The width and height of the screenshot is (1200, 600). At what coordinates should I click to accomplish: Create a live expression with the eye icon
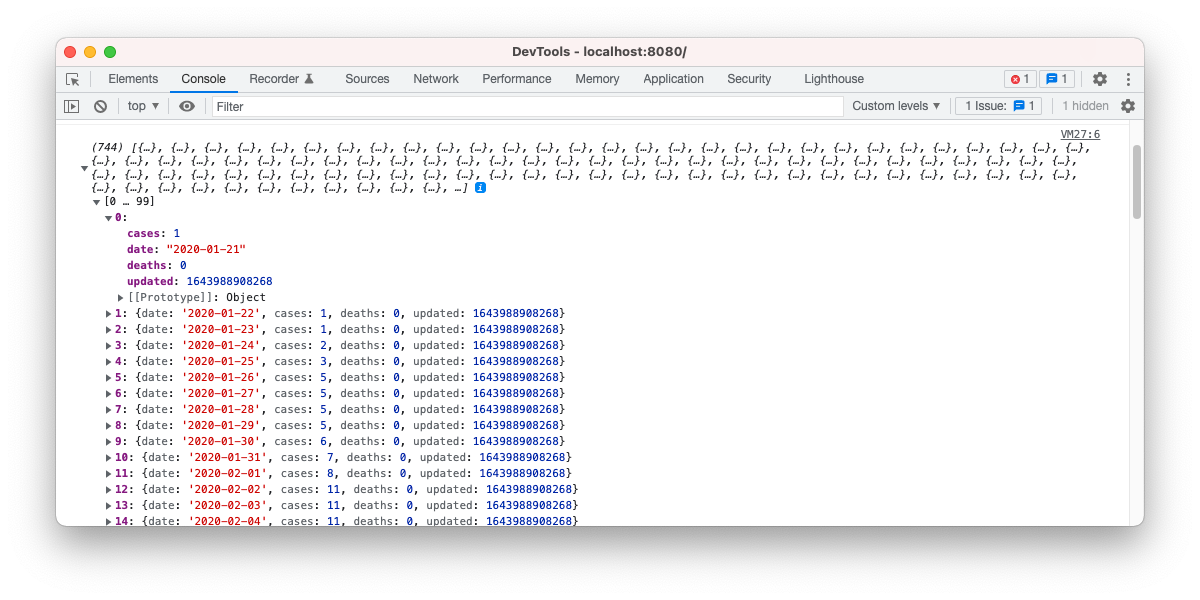click(187, 106)
